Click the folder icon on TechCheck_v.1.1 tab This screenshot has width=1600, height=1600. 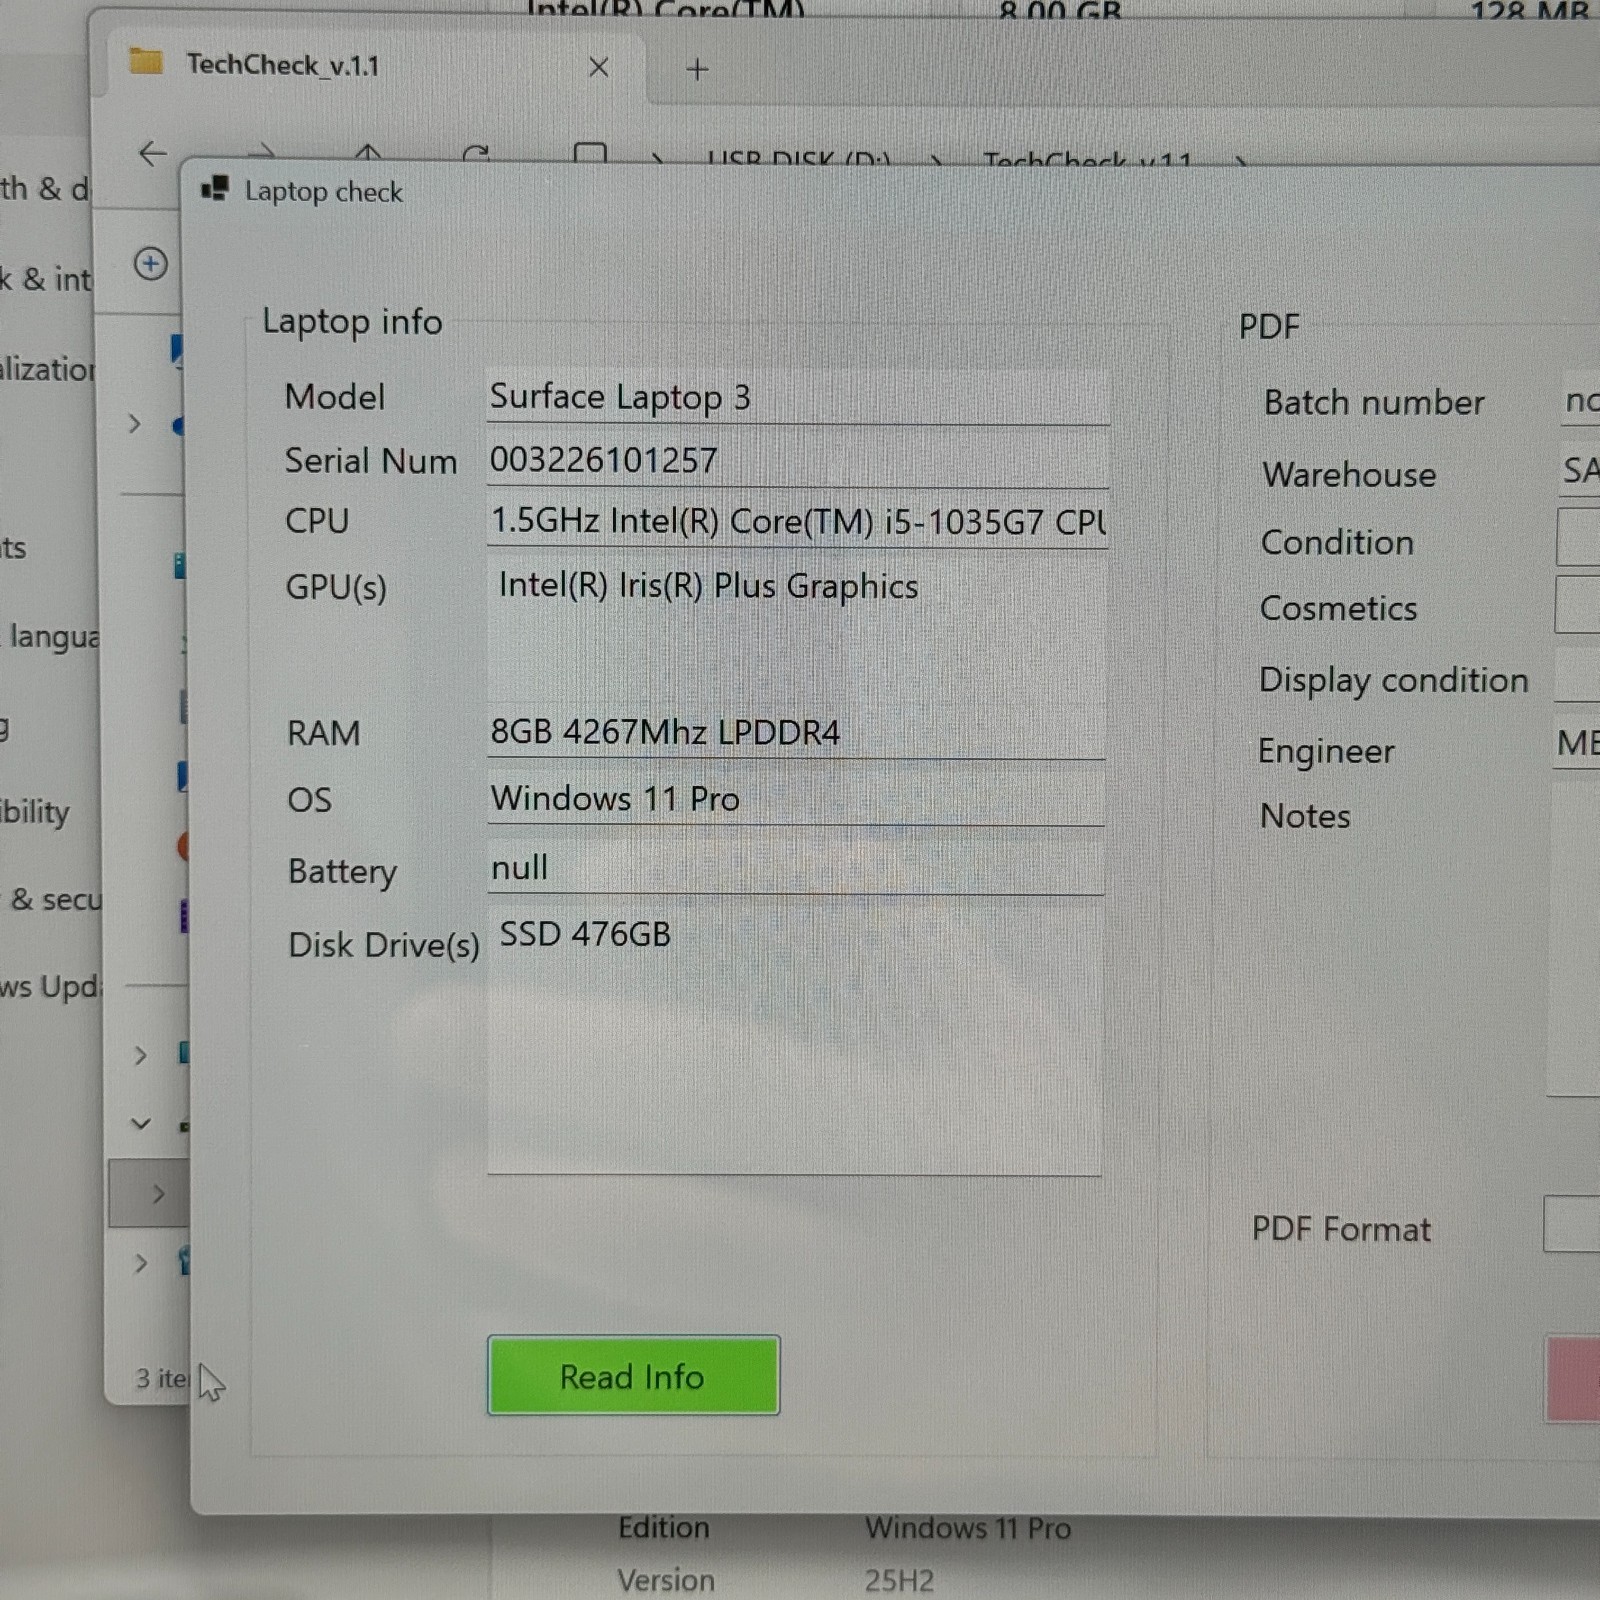point(146,62)
